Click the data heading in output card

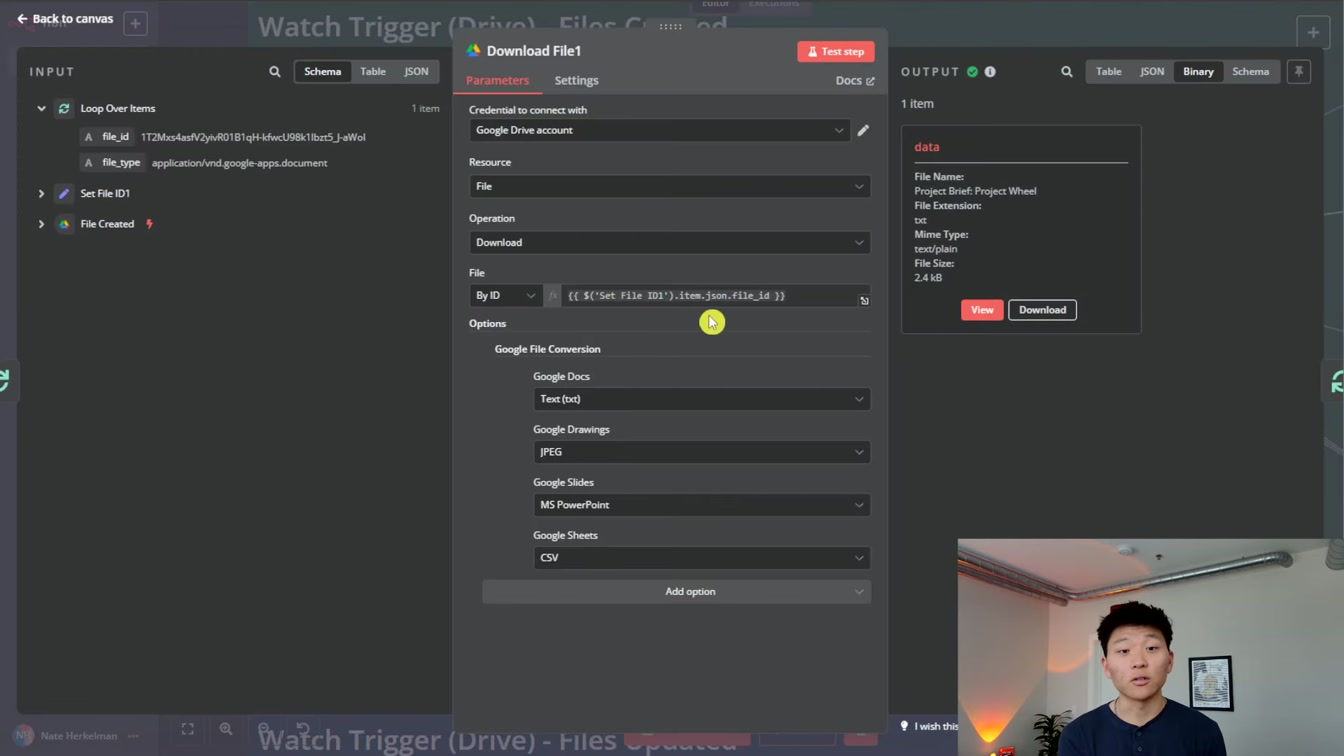click(927, 147)
